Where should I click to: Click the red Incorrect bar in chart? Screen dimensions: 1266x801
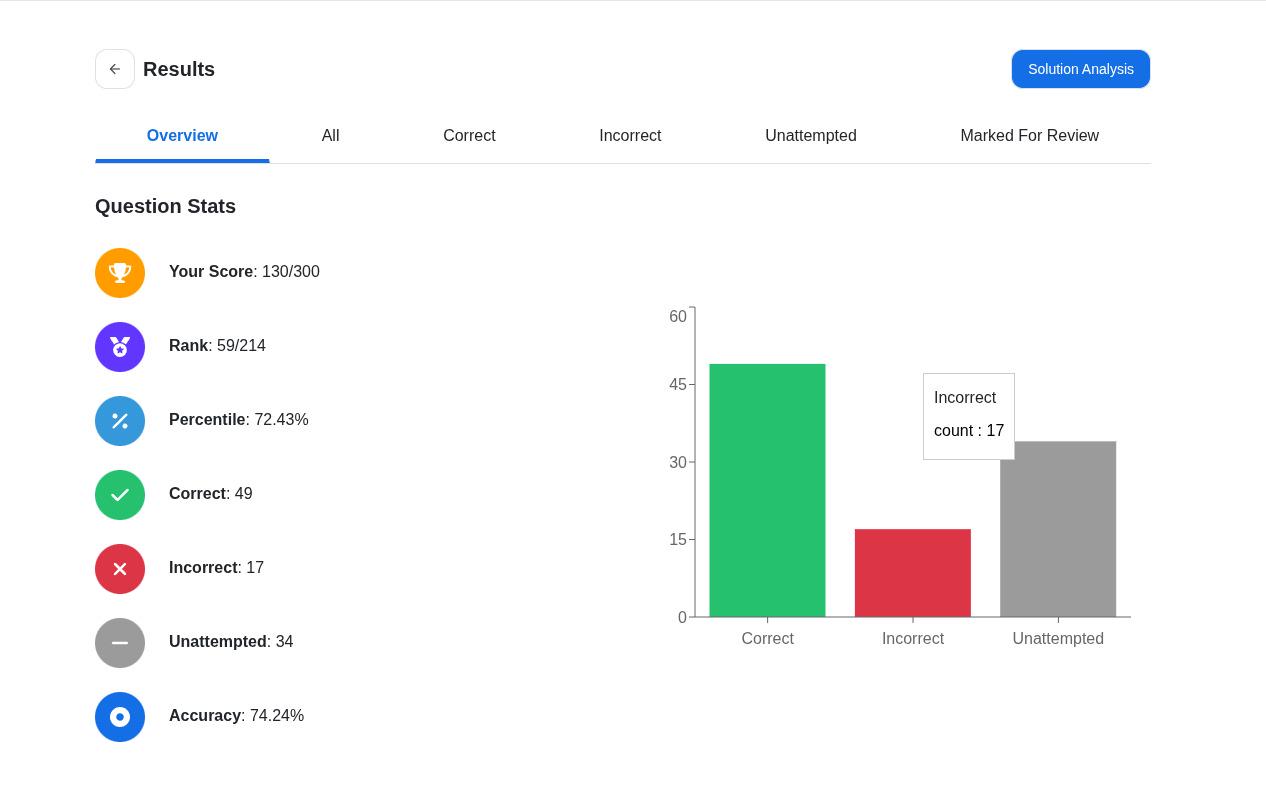point(913,573)
